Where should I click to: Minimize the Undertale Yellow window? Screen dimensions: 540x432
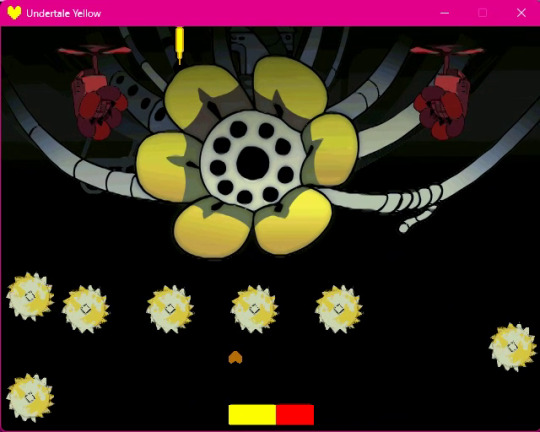[445, 13]
